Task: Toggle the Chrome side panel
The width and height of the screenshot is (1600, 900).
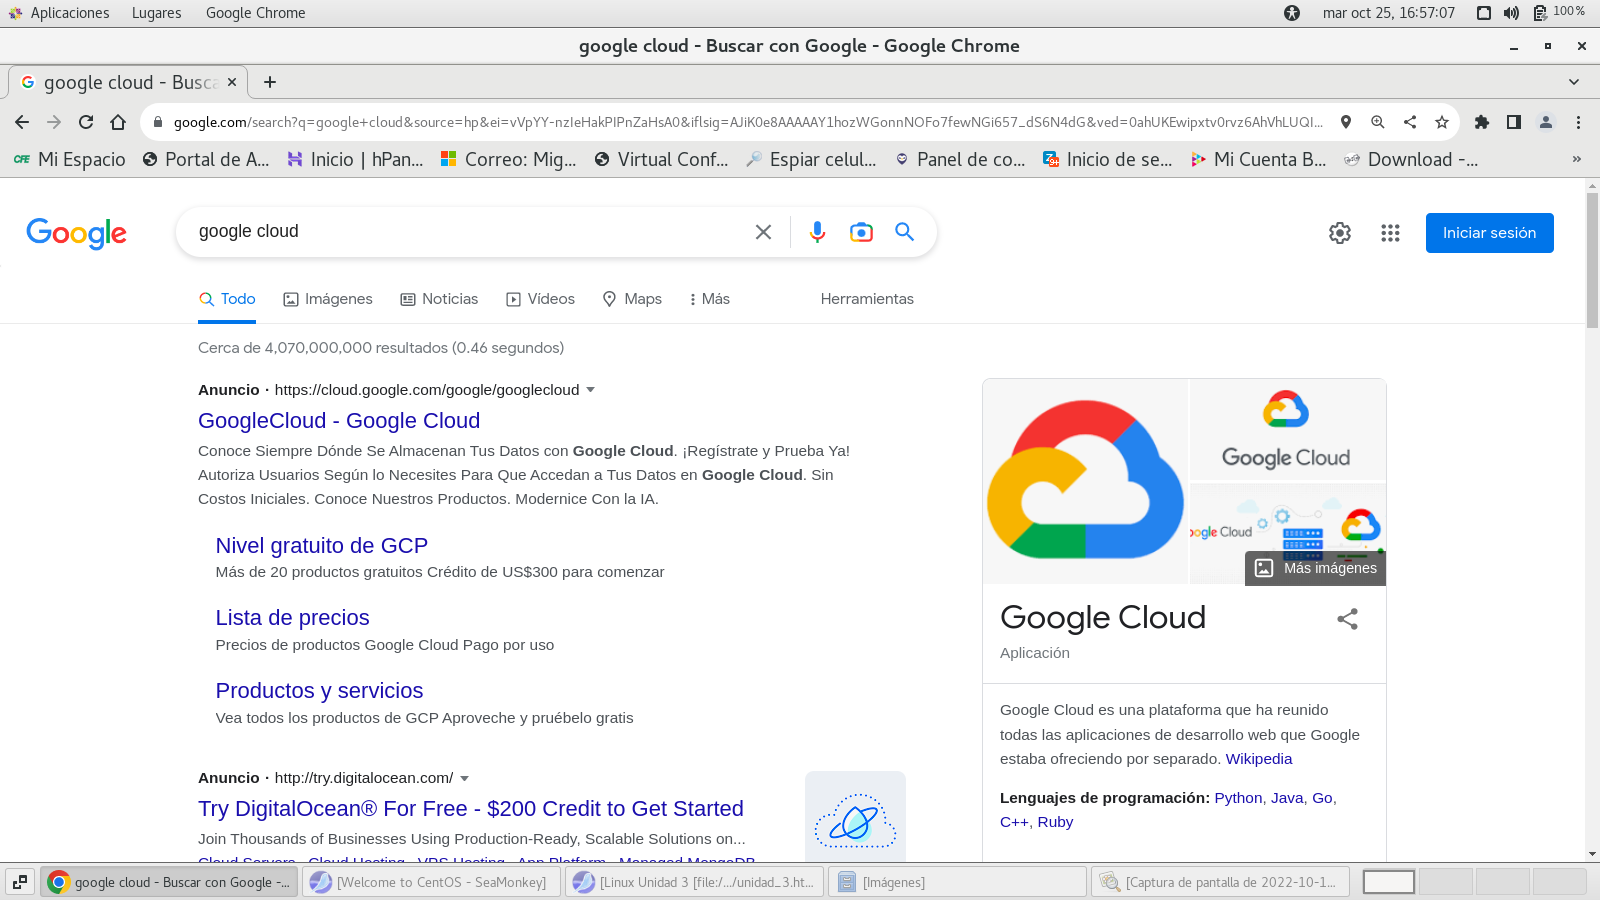Action: tap(1514, 122)
